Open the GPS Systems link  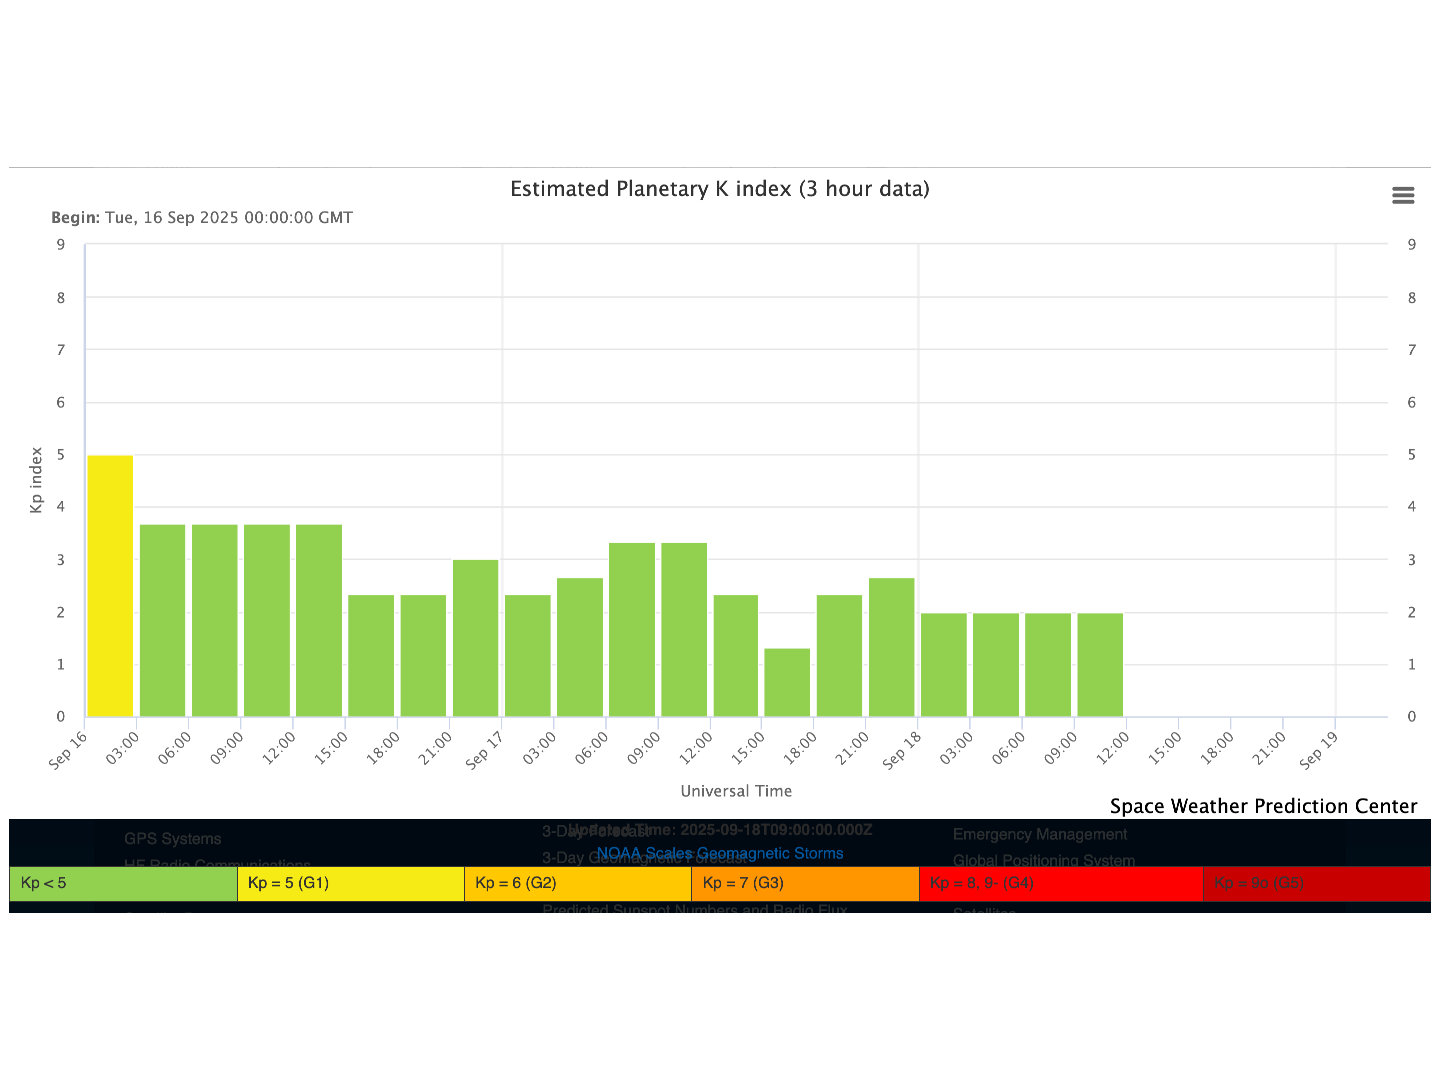pyautogui.click(x=173, y=839)
